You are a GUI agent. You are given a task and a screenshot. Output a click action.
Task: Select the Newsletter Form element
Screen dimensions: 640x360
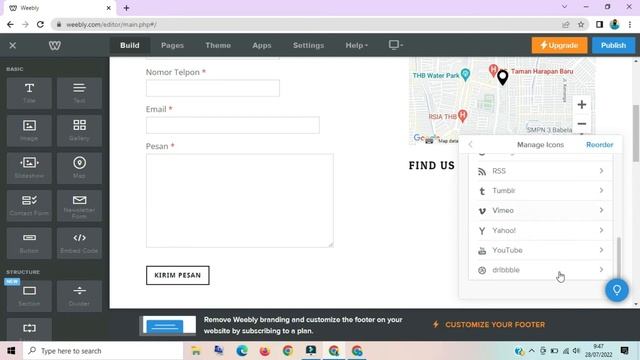click(79, 205)
